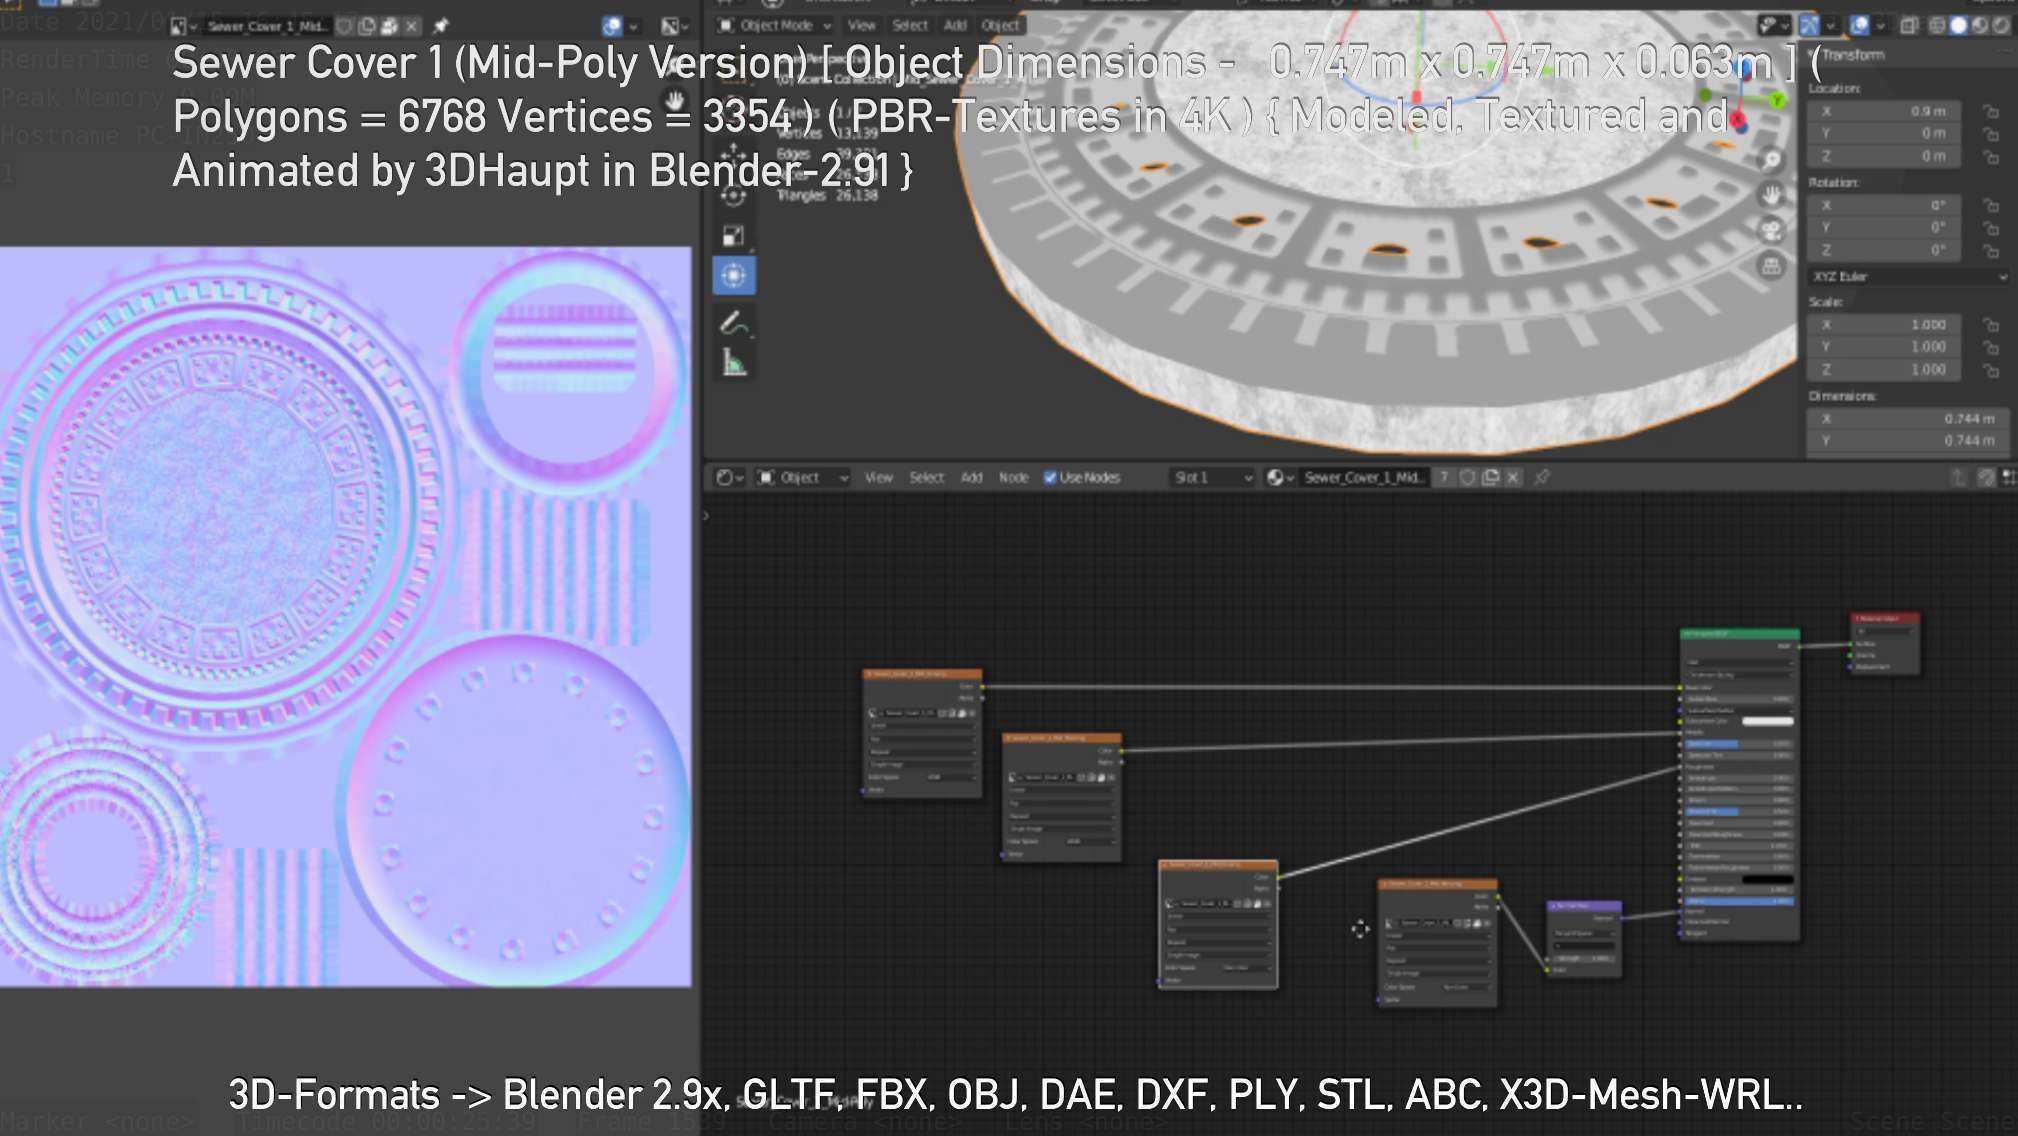This screenshot has width=2018, height=1136.
Task: Open the Node menu
Action: 1014,478
